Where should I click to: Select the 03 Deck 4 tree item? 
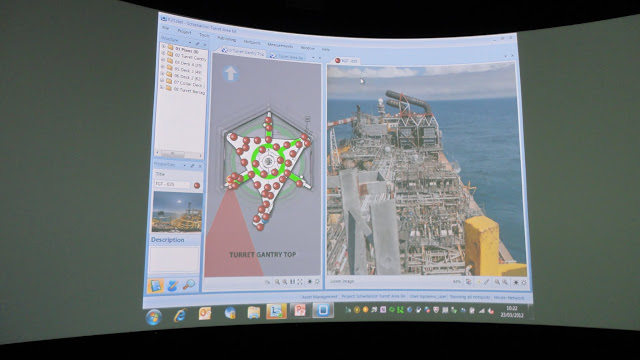[x=188, y=64]
